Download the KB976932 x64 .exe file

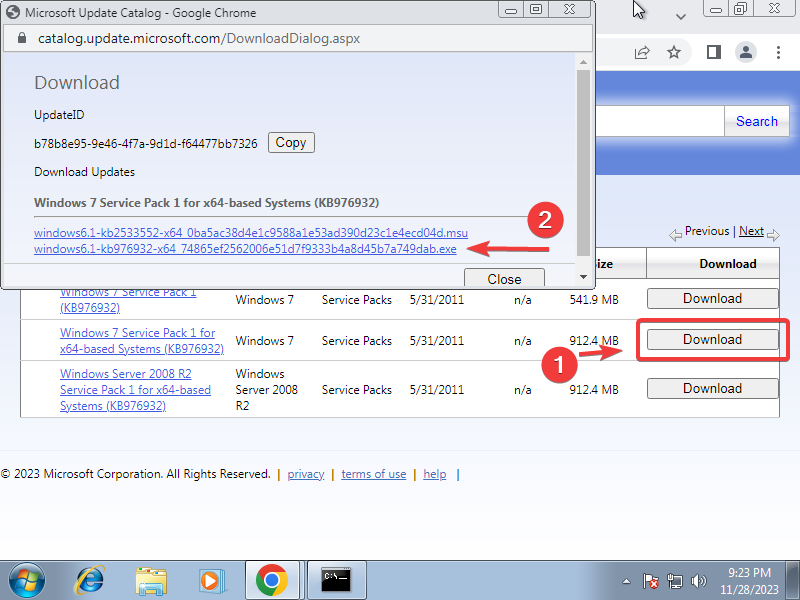[245, 249]
